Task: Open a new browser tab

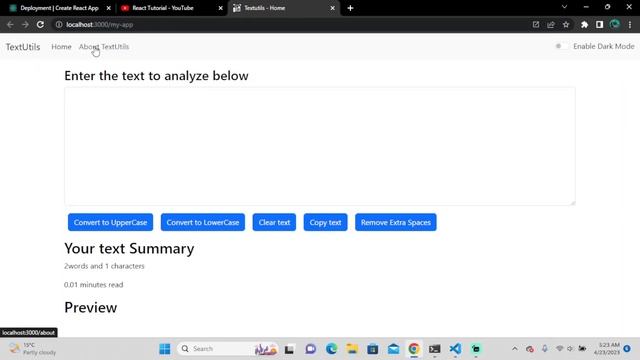Action: pyautogui.click(x=350, y=8)
